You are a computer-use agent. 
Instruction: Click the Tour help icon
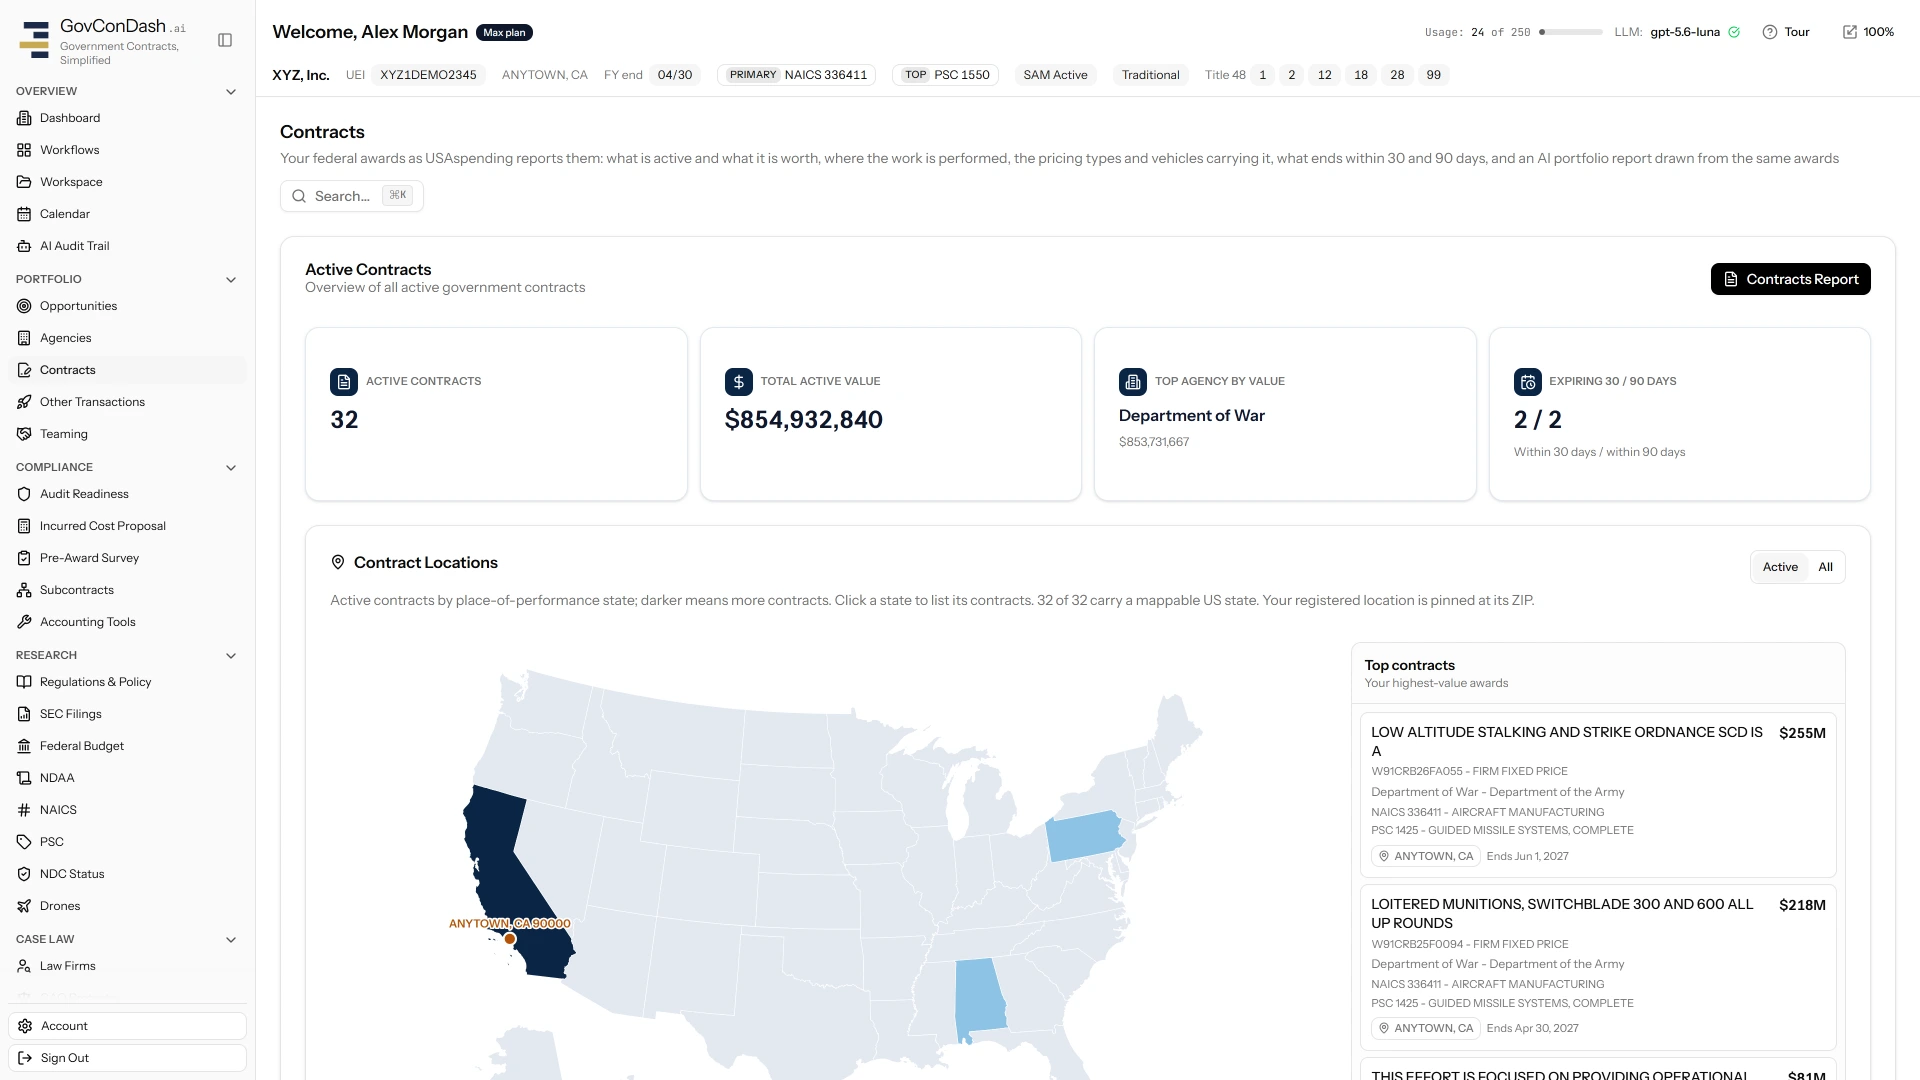coord(1769,32)
